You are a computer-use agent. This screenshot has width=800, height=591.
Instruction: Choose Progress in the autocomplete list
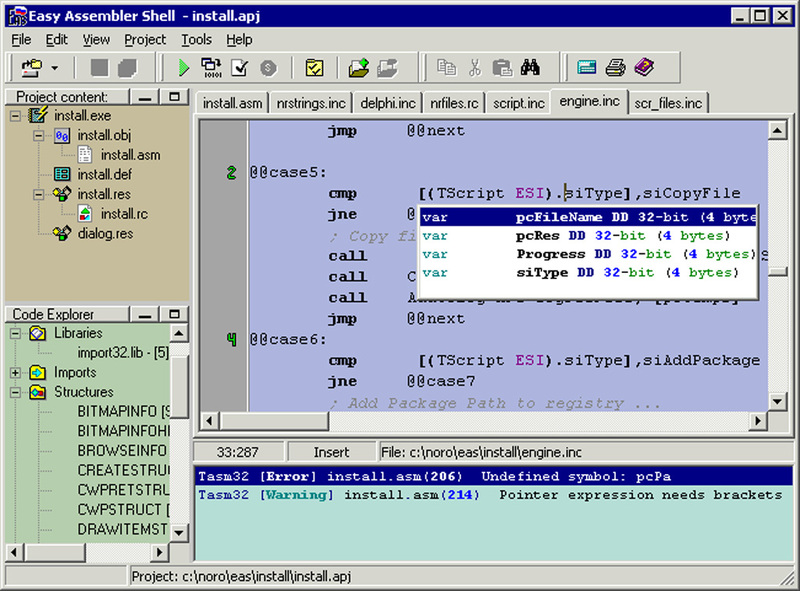(x=588, y=254)
